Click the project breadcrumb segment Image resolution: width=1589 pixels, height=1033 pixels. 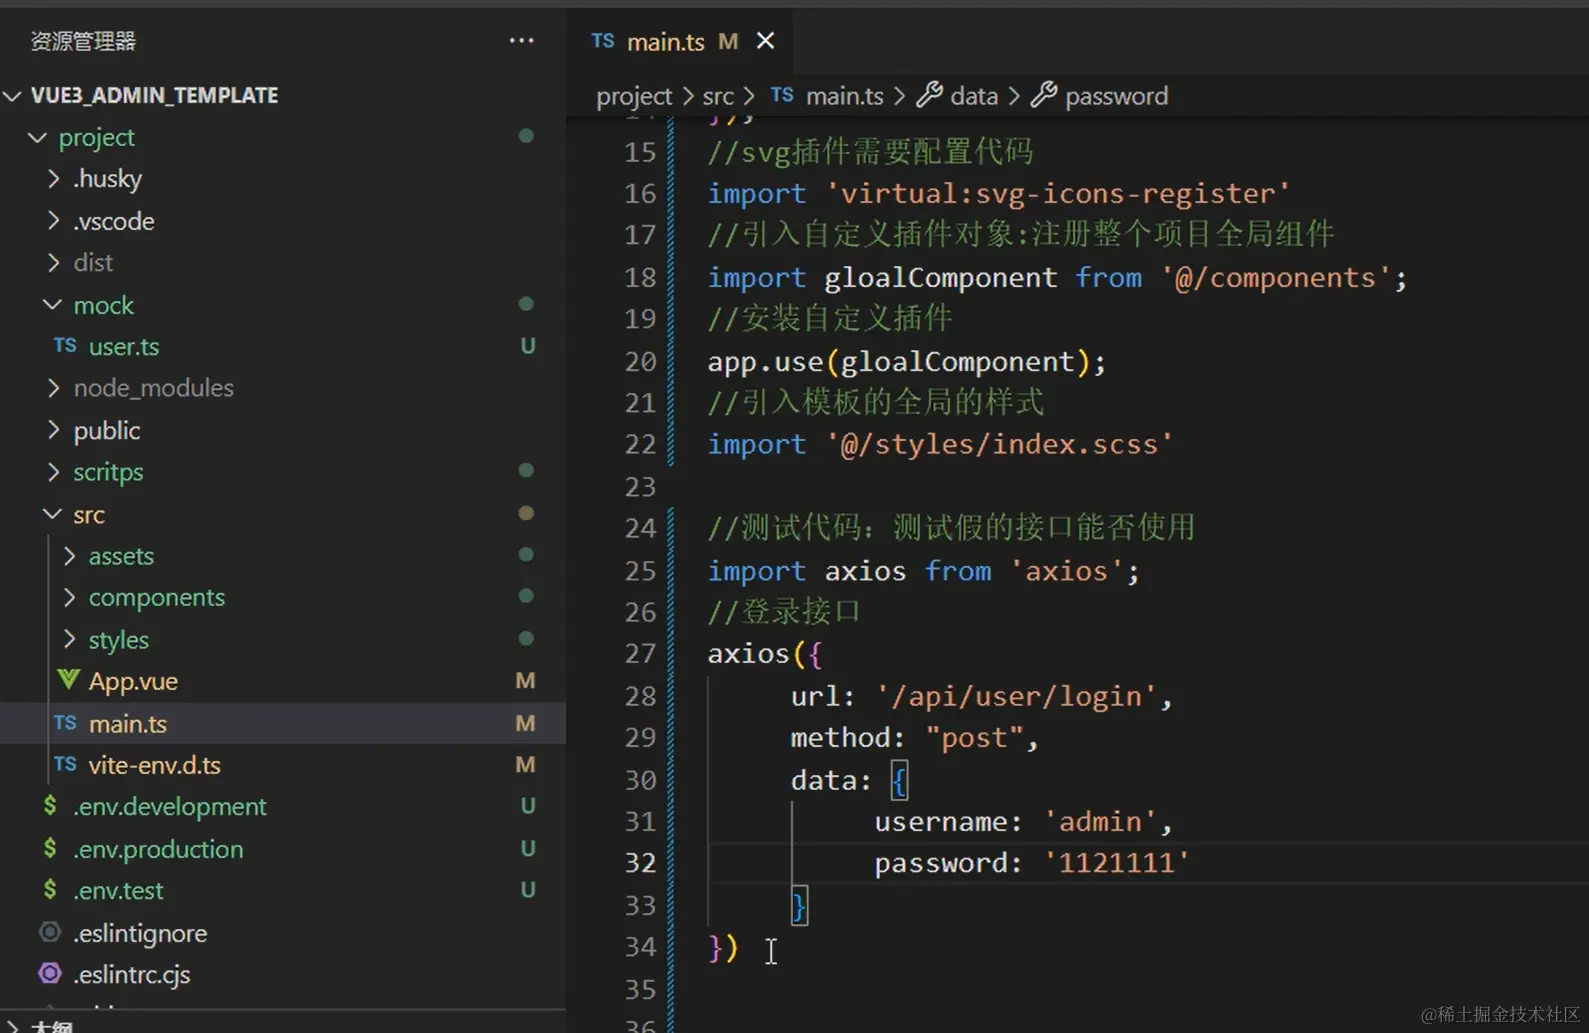tap(634, 96)
